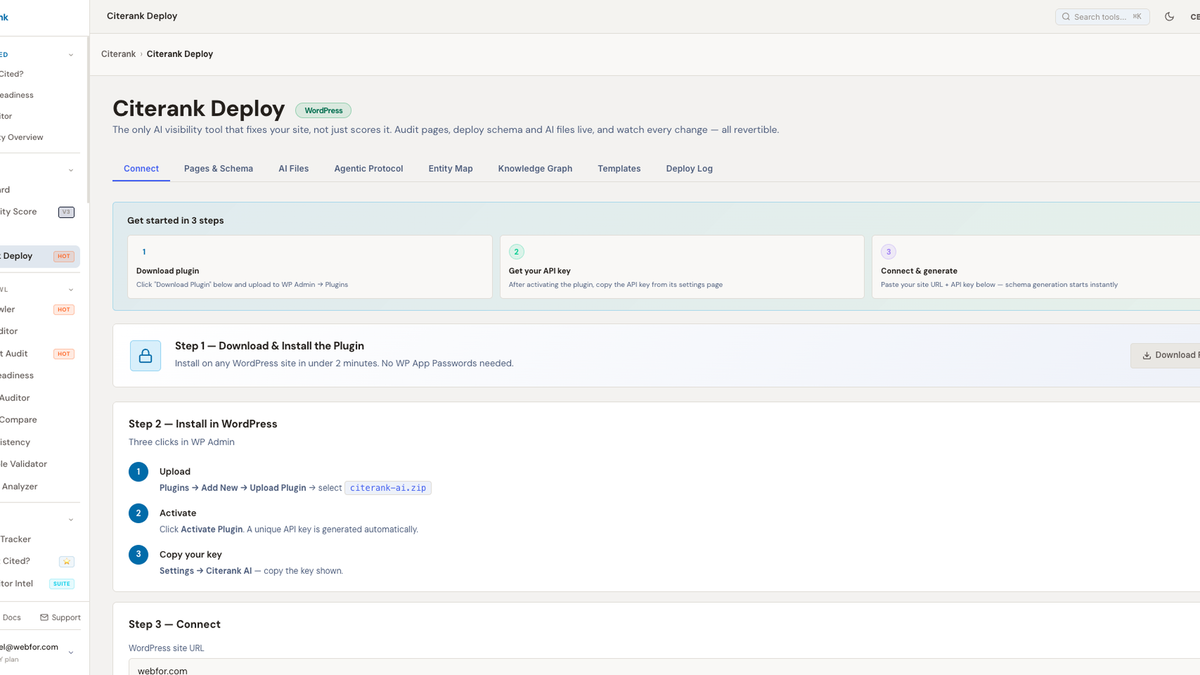The width and height of the screenshot is (1200, 675).
Task: Click the 'Three clicks in WP Admin' text
Action: (182, 442)
